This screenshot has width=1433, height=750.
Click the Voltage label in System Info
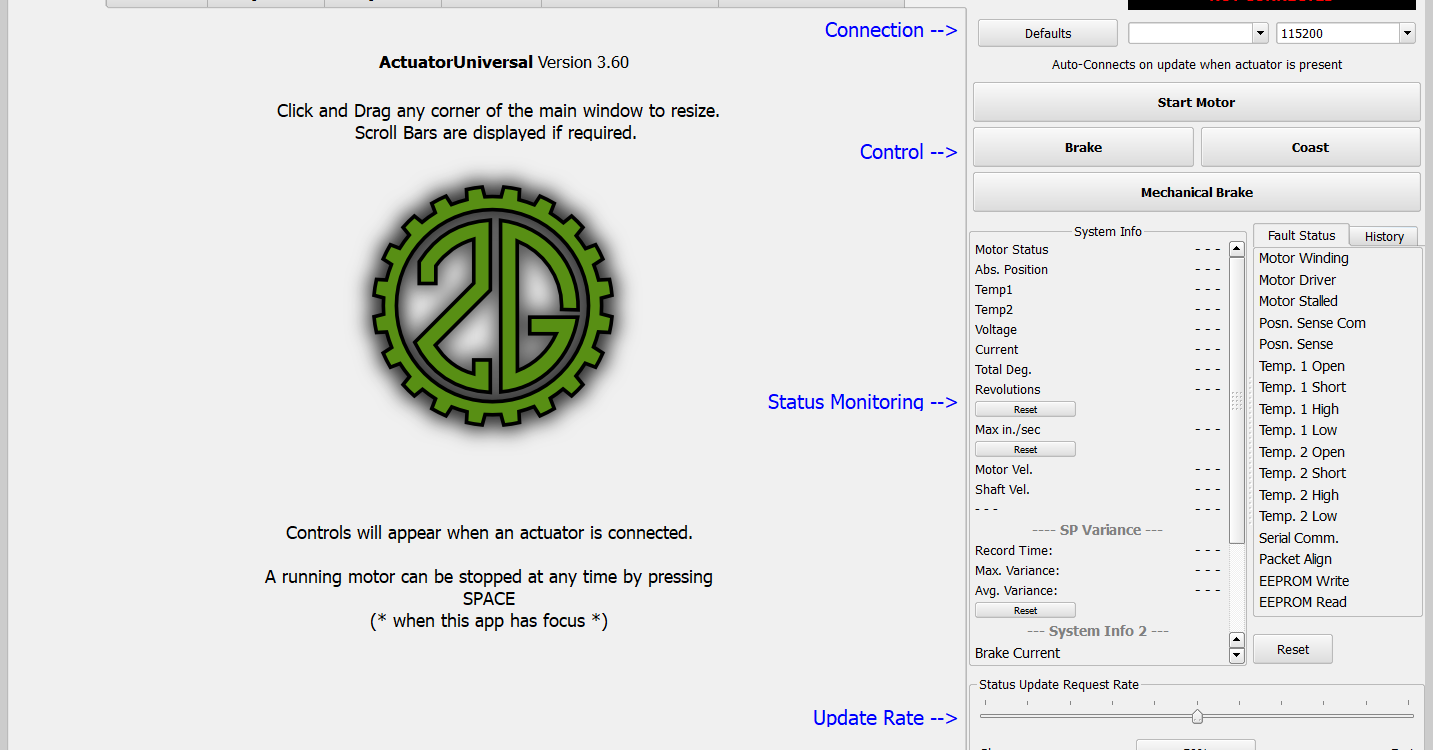click(x=996, y=330)
